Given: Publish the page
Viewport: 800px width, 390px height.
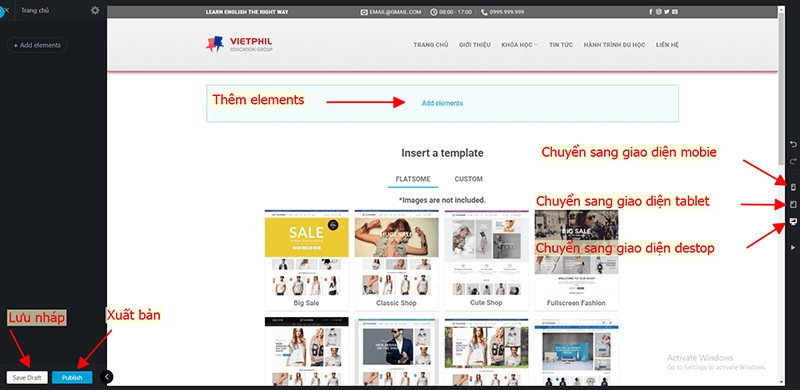Looking at the screenshot, I should pos(72,377).
